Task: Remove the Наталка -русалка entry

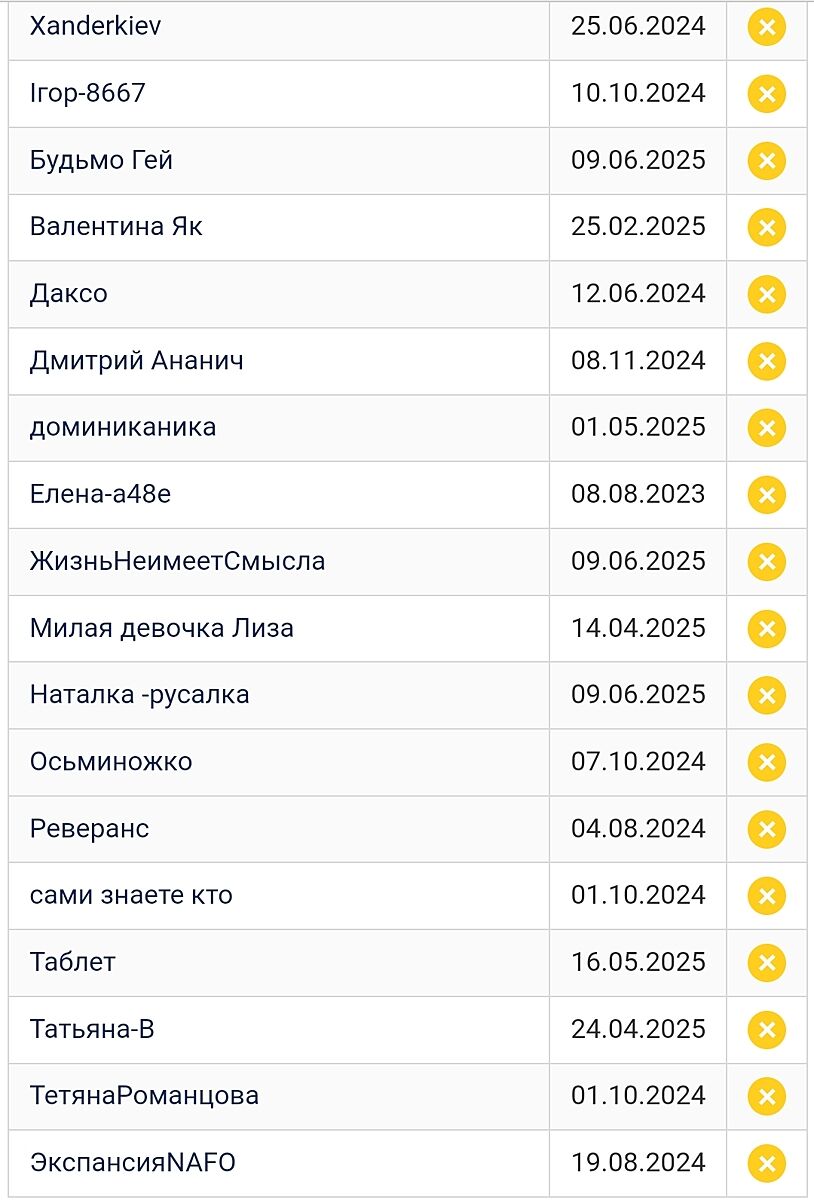Action: click(x=766, y=695)
